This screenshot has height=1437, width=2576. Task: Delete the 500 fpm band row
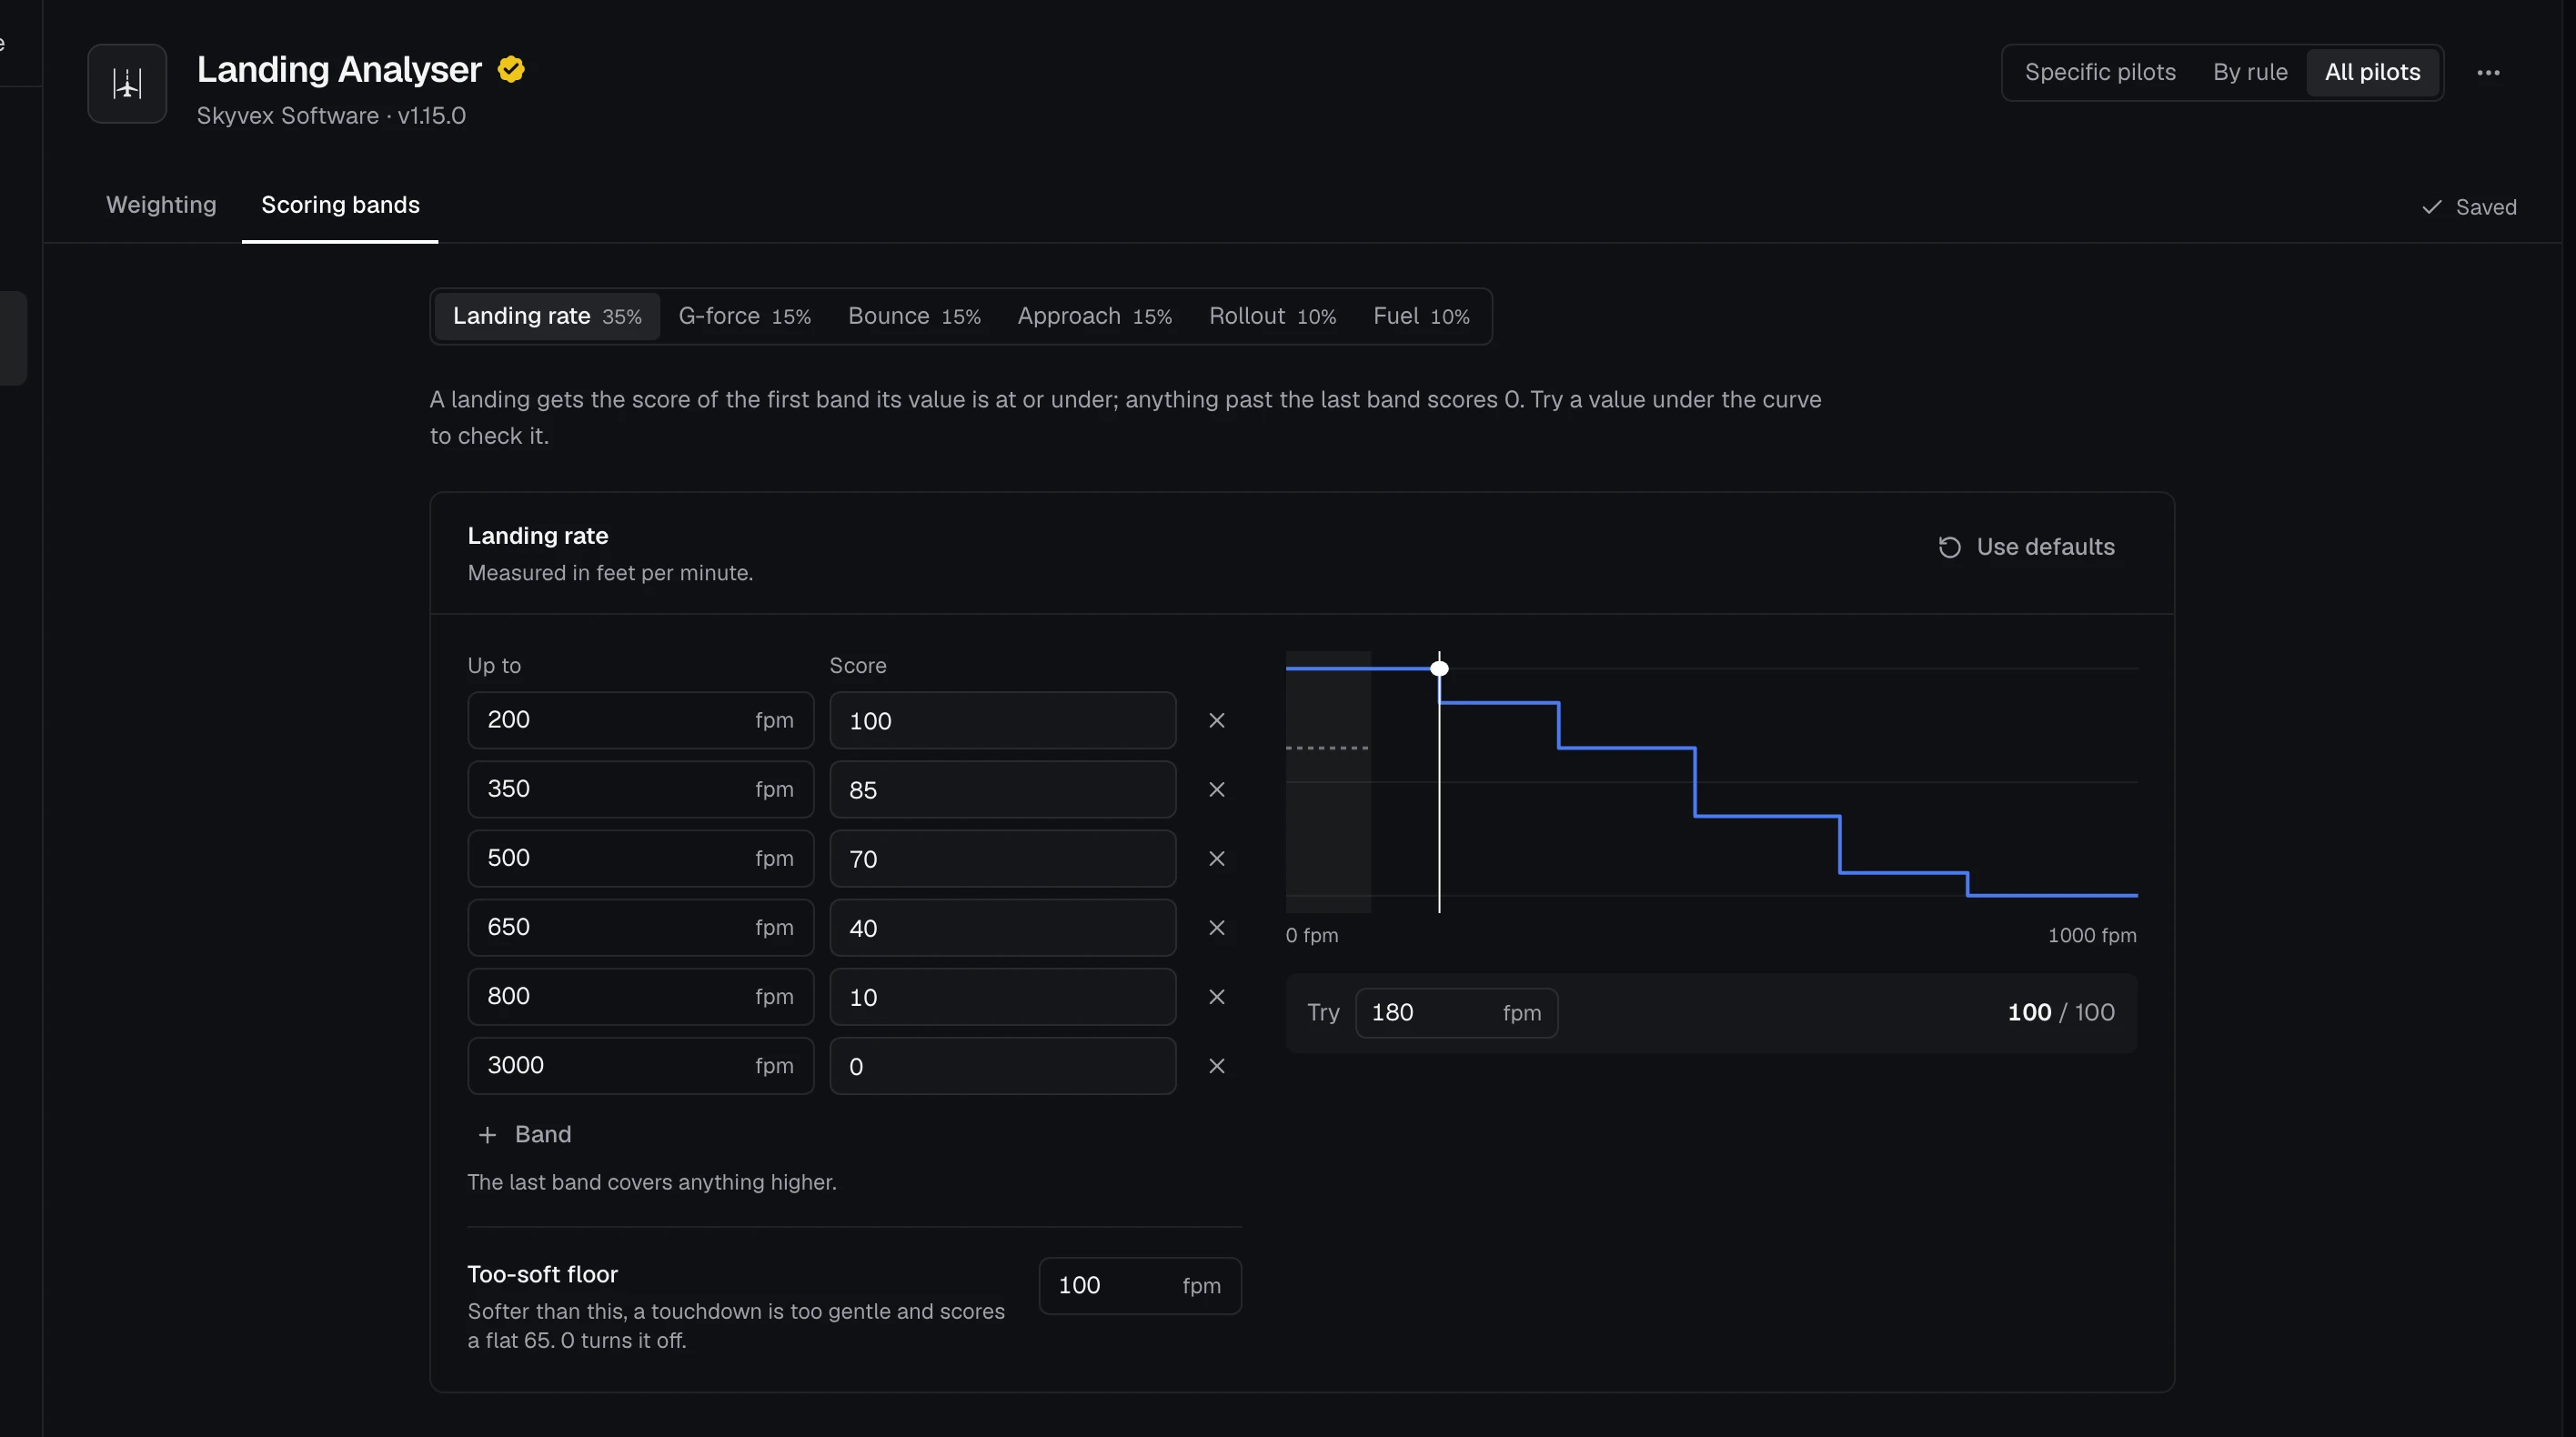(1216, 858)
